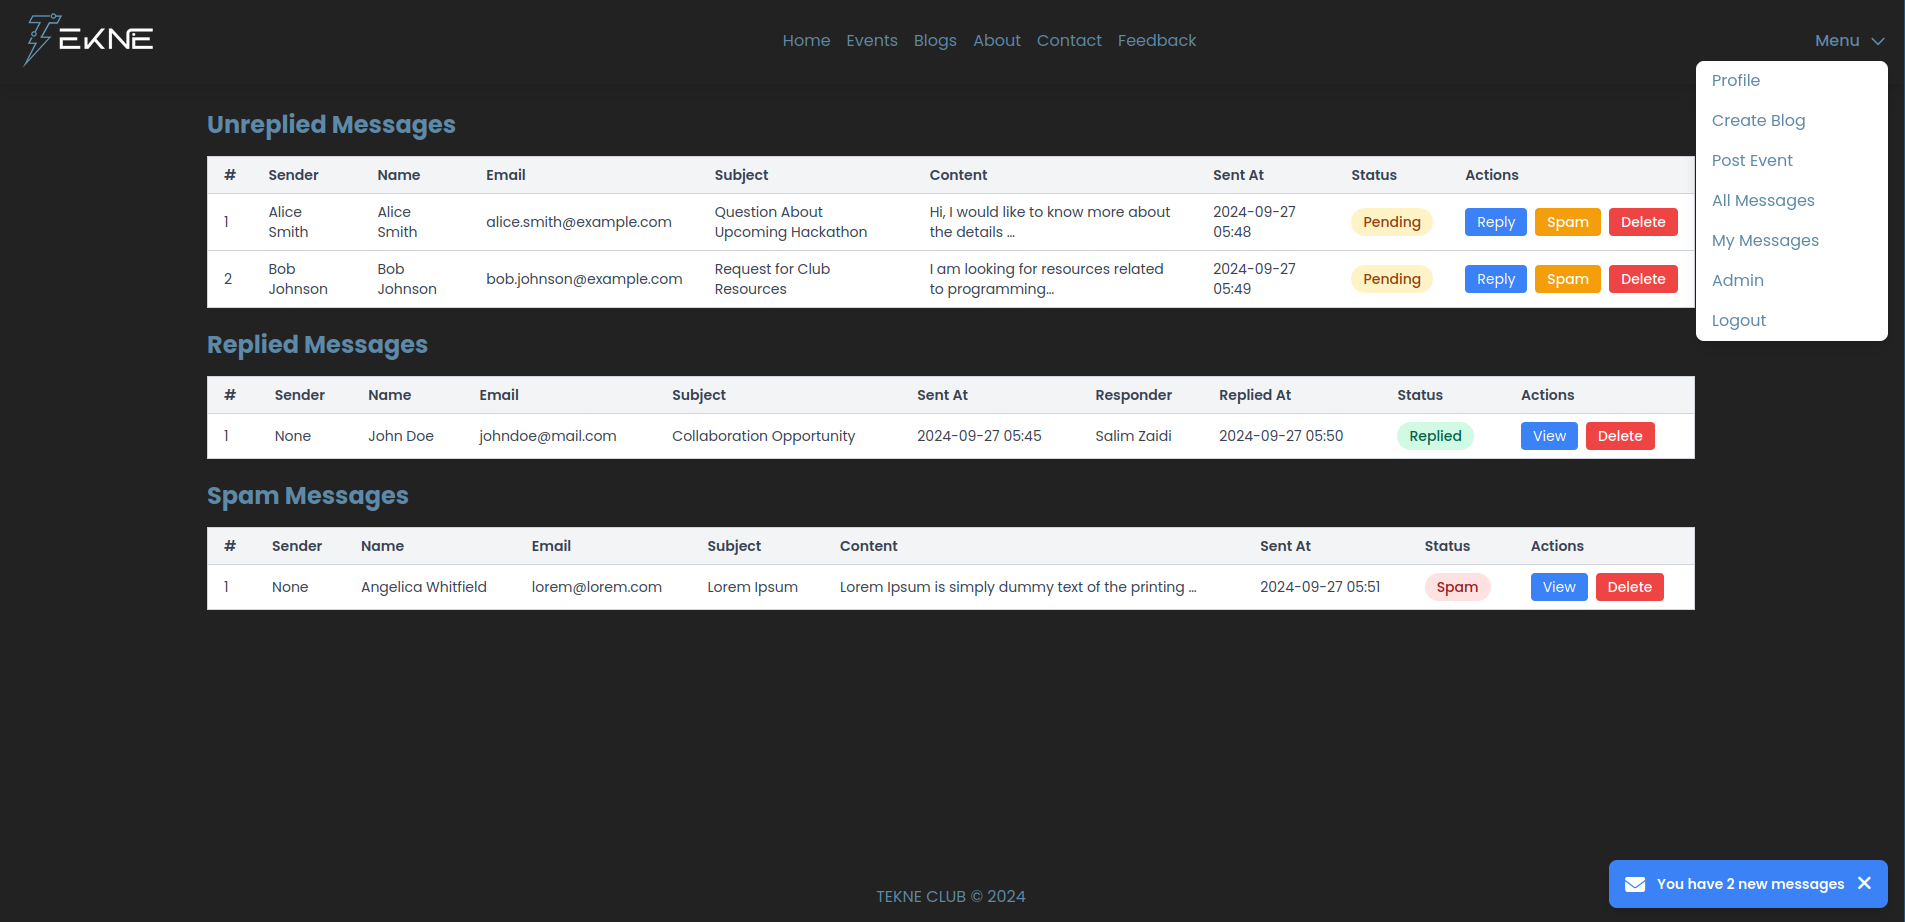Close the new messages notification
This screenshot has height=922, width=1905.
coord(1864,883)
